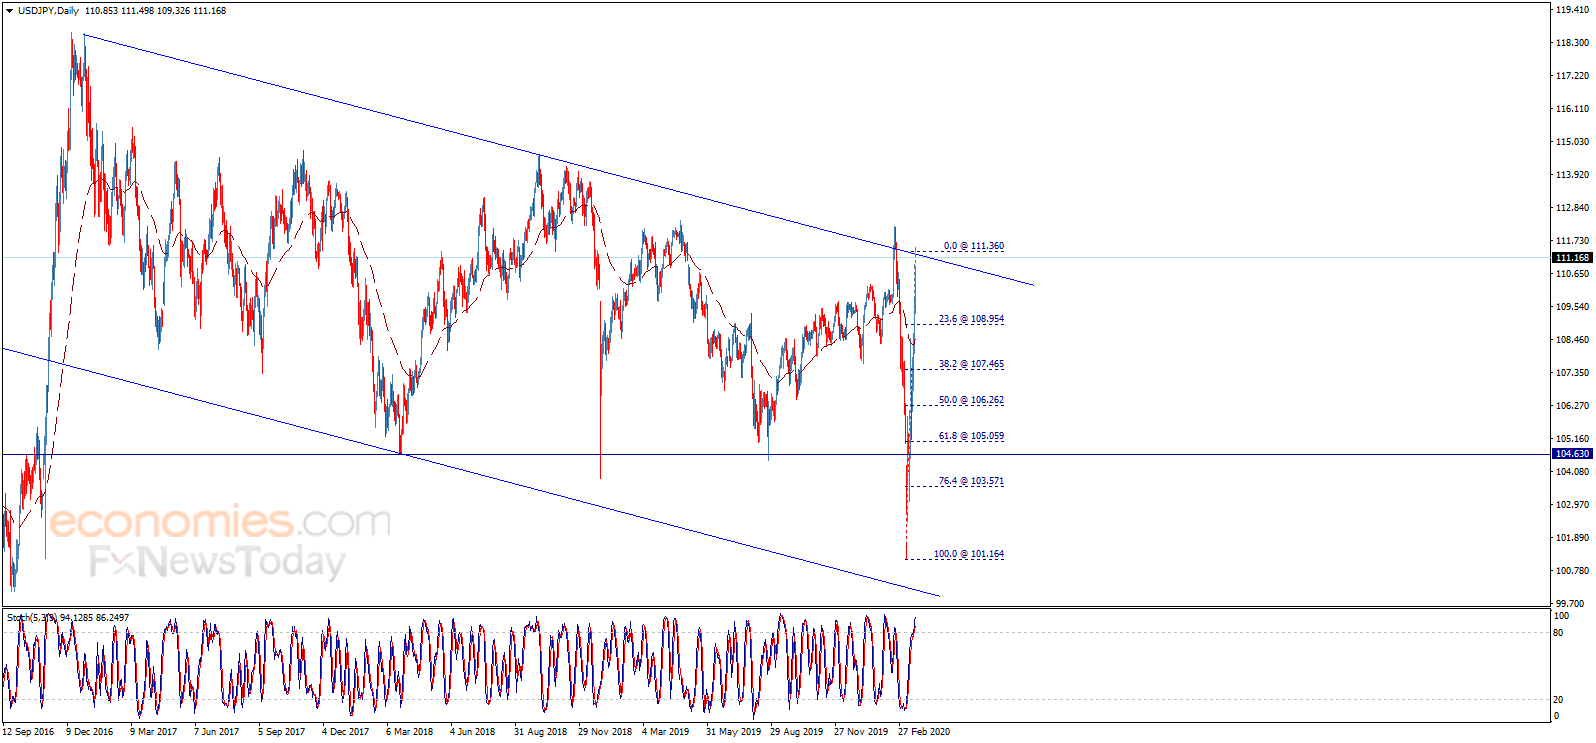Image resolution: width=1596 pixels, height=743 pixels.
Task: Click the stochastic scale level 80
Action: coord(1559,633)
